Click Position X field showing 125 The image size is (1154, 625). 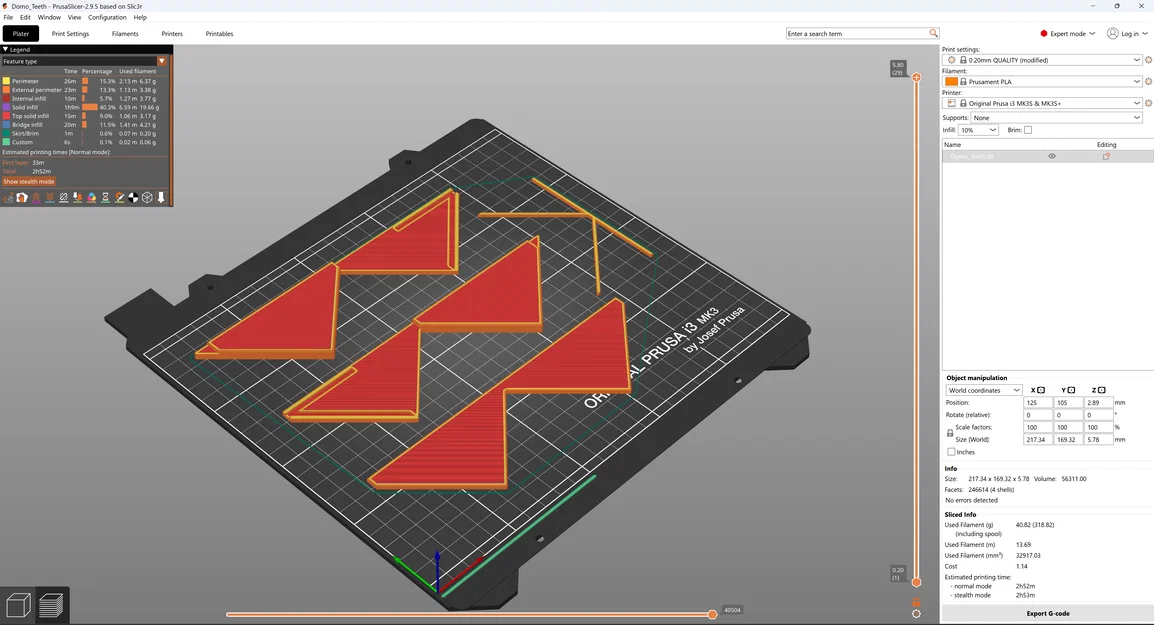[1037, 403]
